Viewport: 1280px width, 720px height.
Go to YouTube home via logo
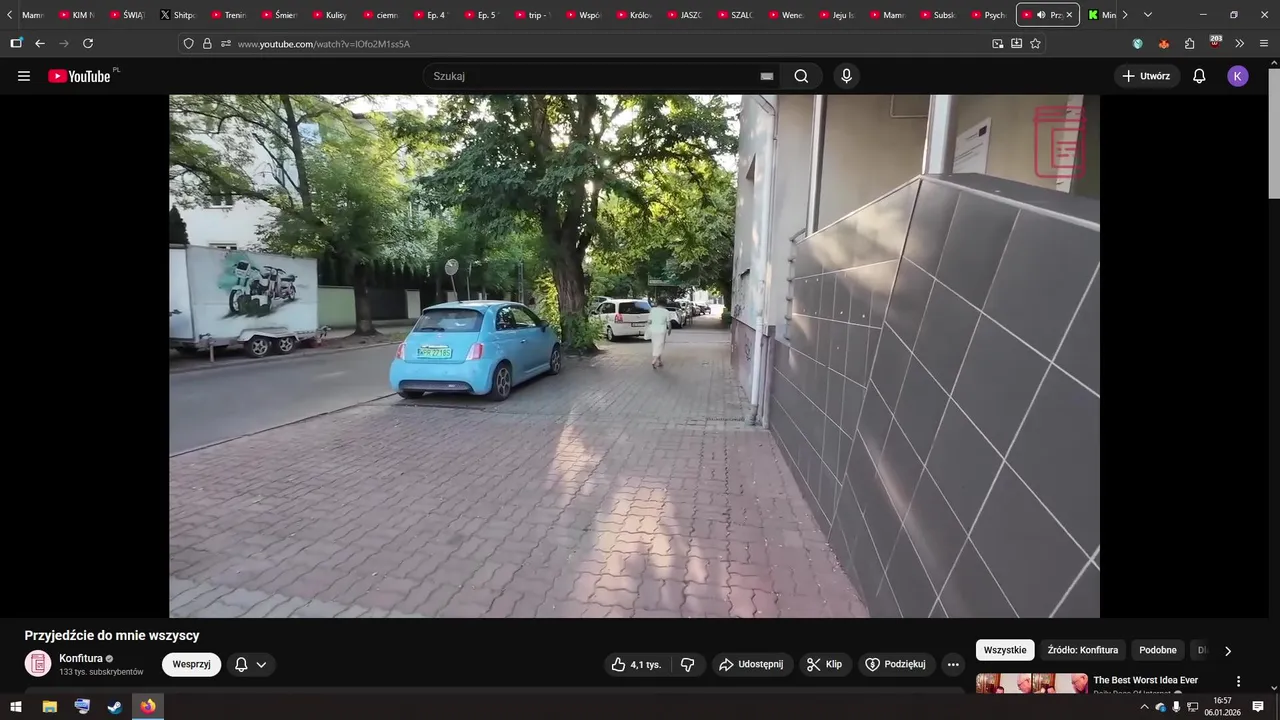[80, 76]
